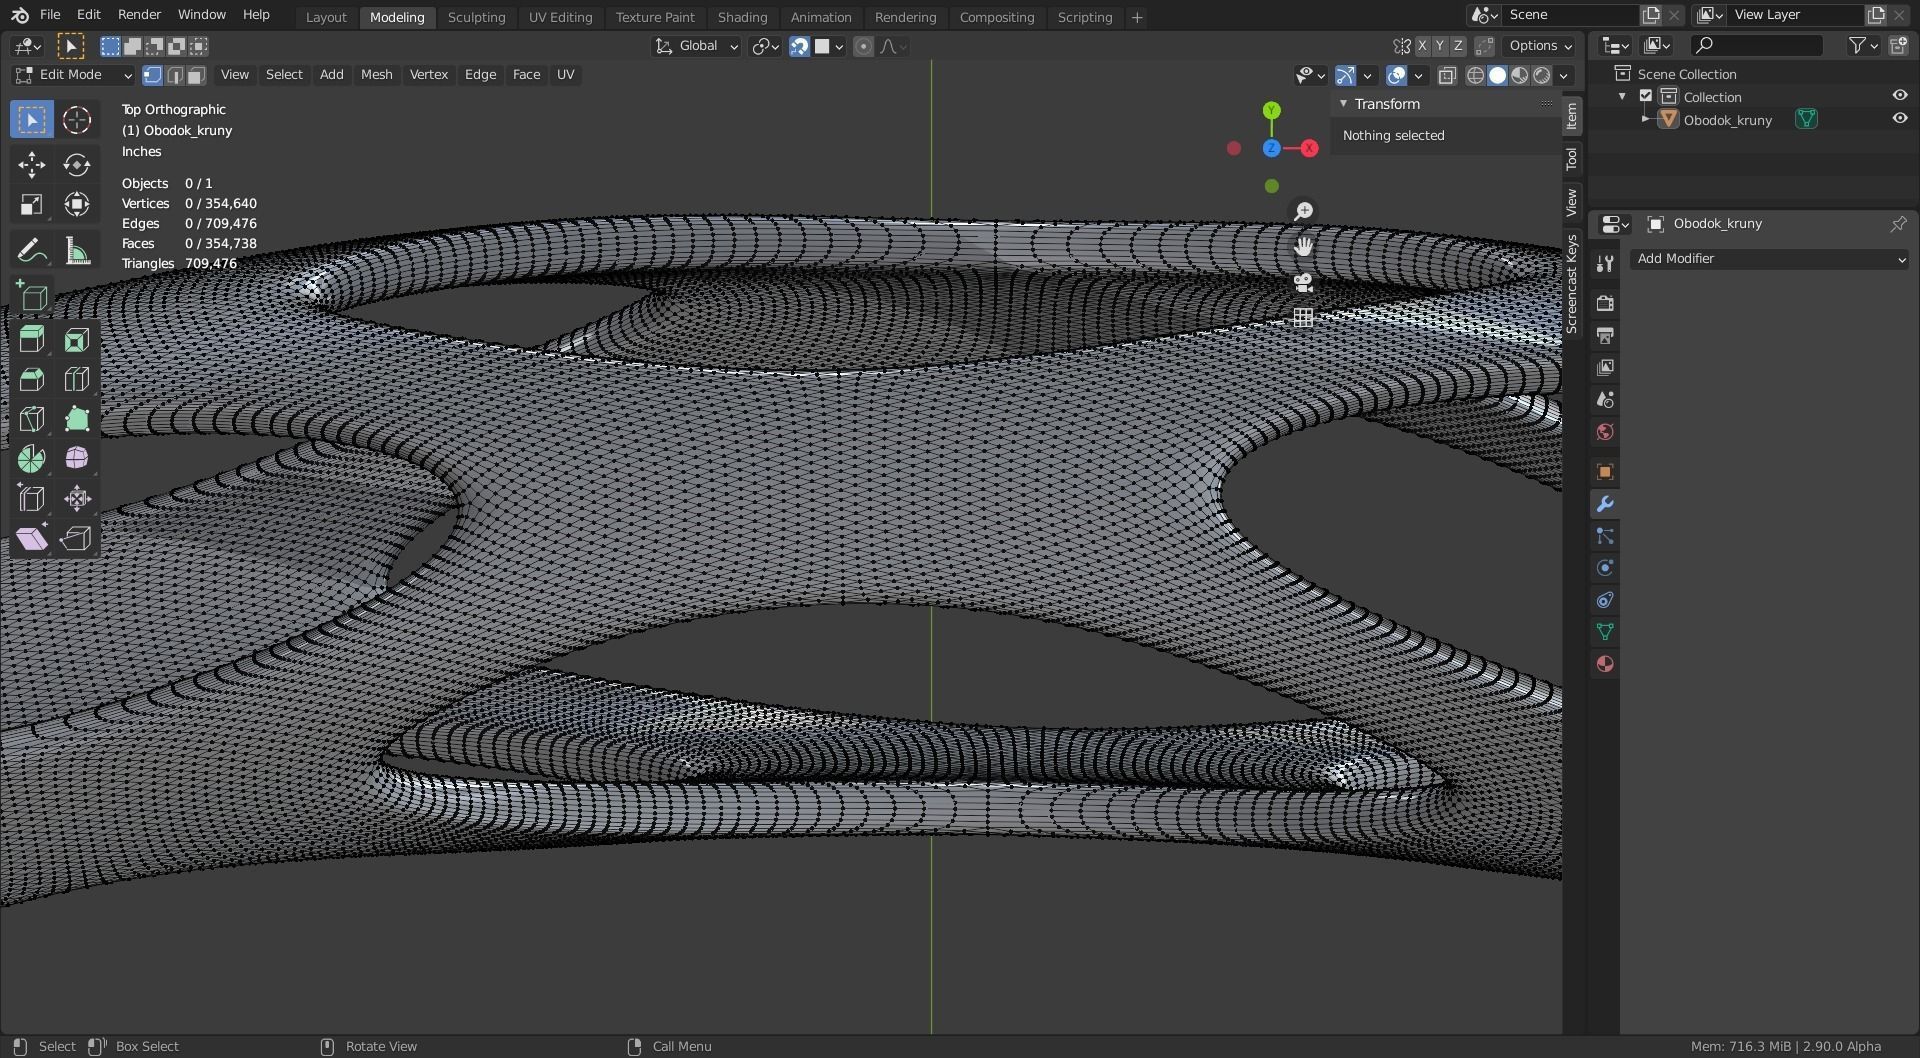This screenshot has height=1058, width=1920.
Task: Switch to the UV Editing workspace tab
Action: 560,17
